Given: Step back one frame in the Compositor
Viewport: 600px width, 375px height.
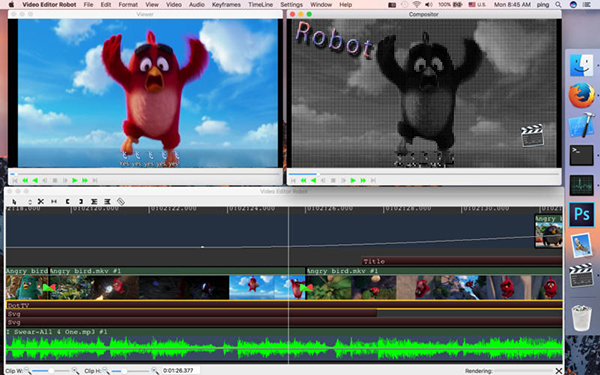Looking at the screenshot, I should (x=323, y=180).
